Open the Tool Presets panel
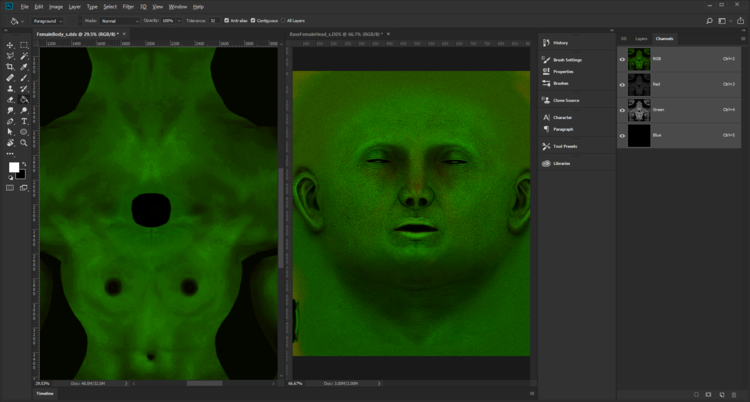Image resolution: width=750 pixels, height=402 pixels. [x=565, y=146]
